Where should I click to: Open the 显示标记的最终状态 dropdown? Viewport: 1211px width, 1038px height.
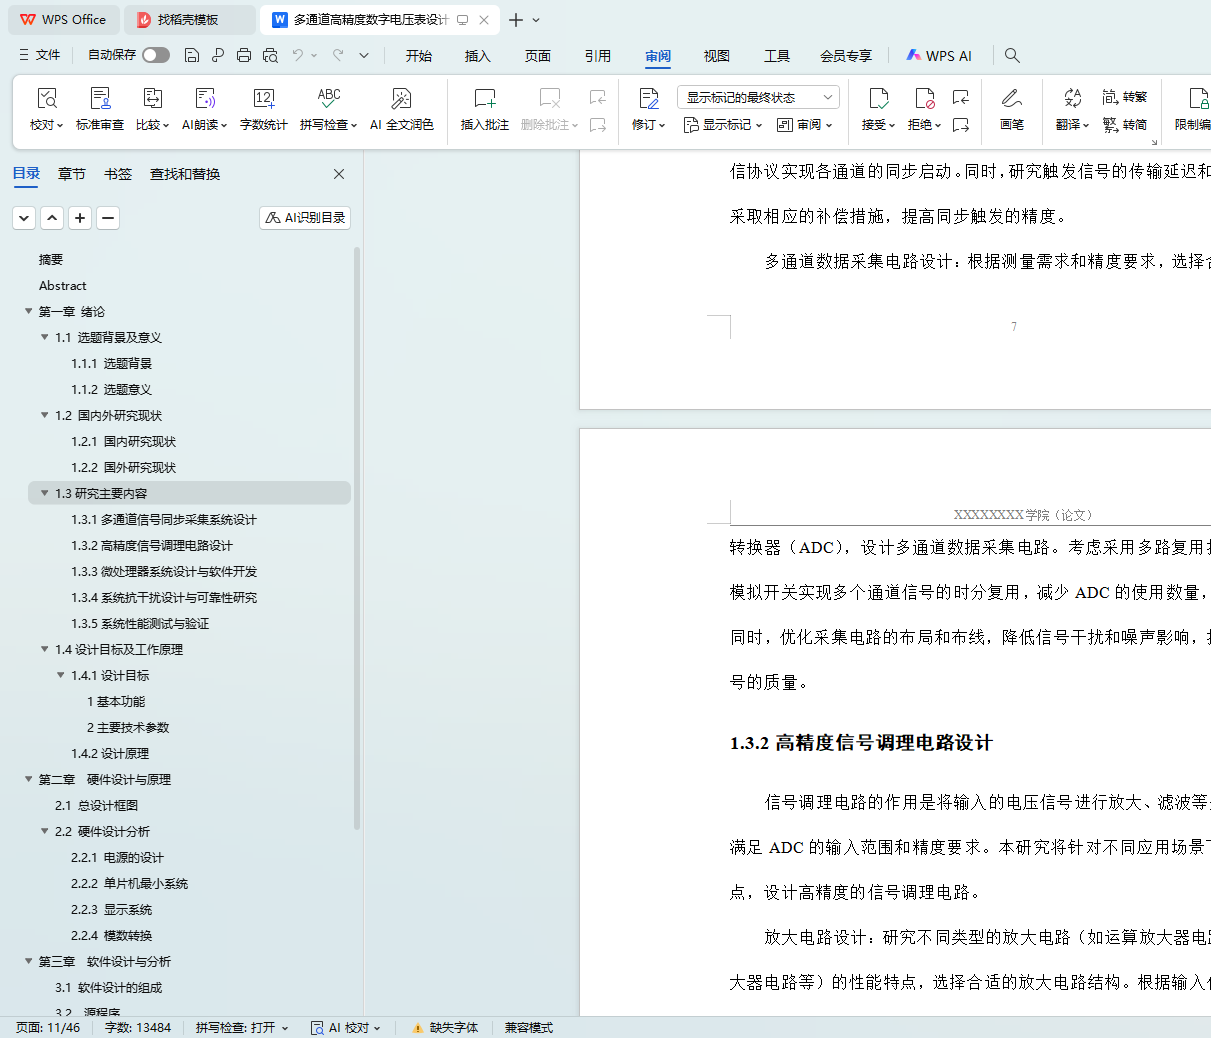[757, 97]
